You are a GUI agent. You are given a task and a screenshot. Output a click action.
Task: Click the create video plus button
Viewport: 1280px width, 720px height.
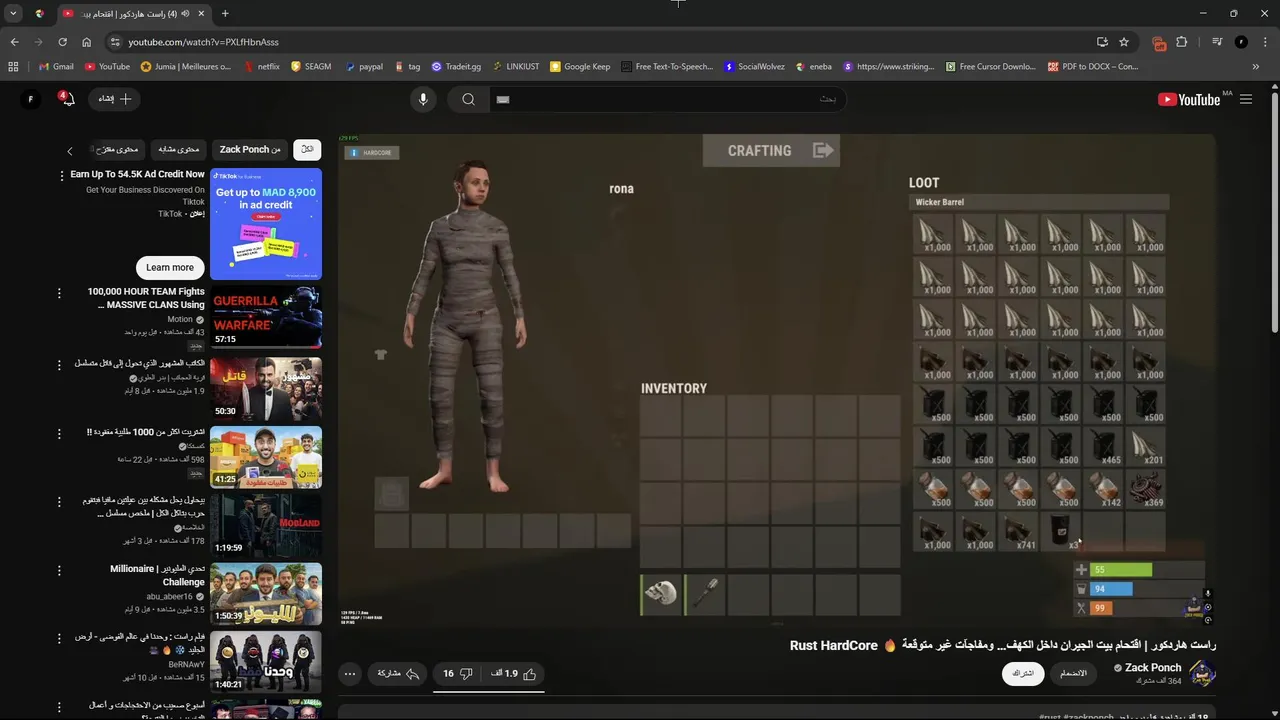pyautogui.click(x=115, y=99)
